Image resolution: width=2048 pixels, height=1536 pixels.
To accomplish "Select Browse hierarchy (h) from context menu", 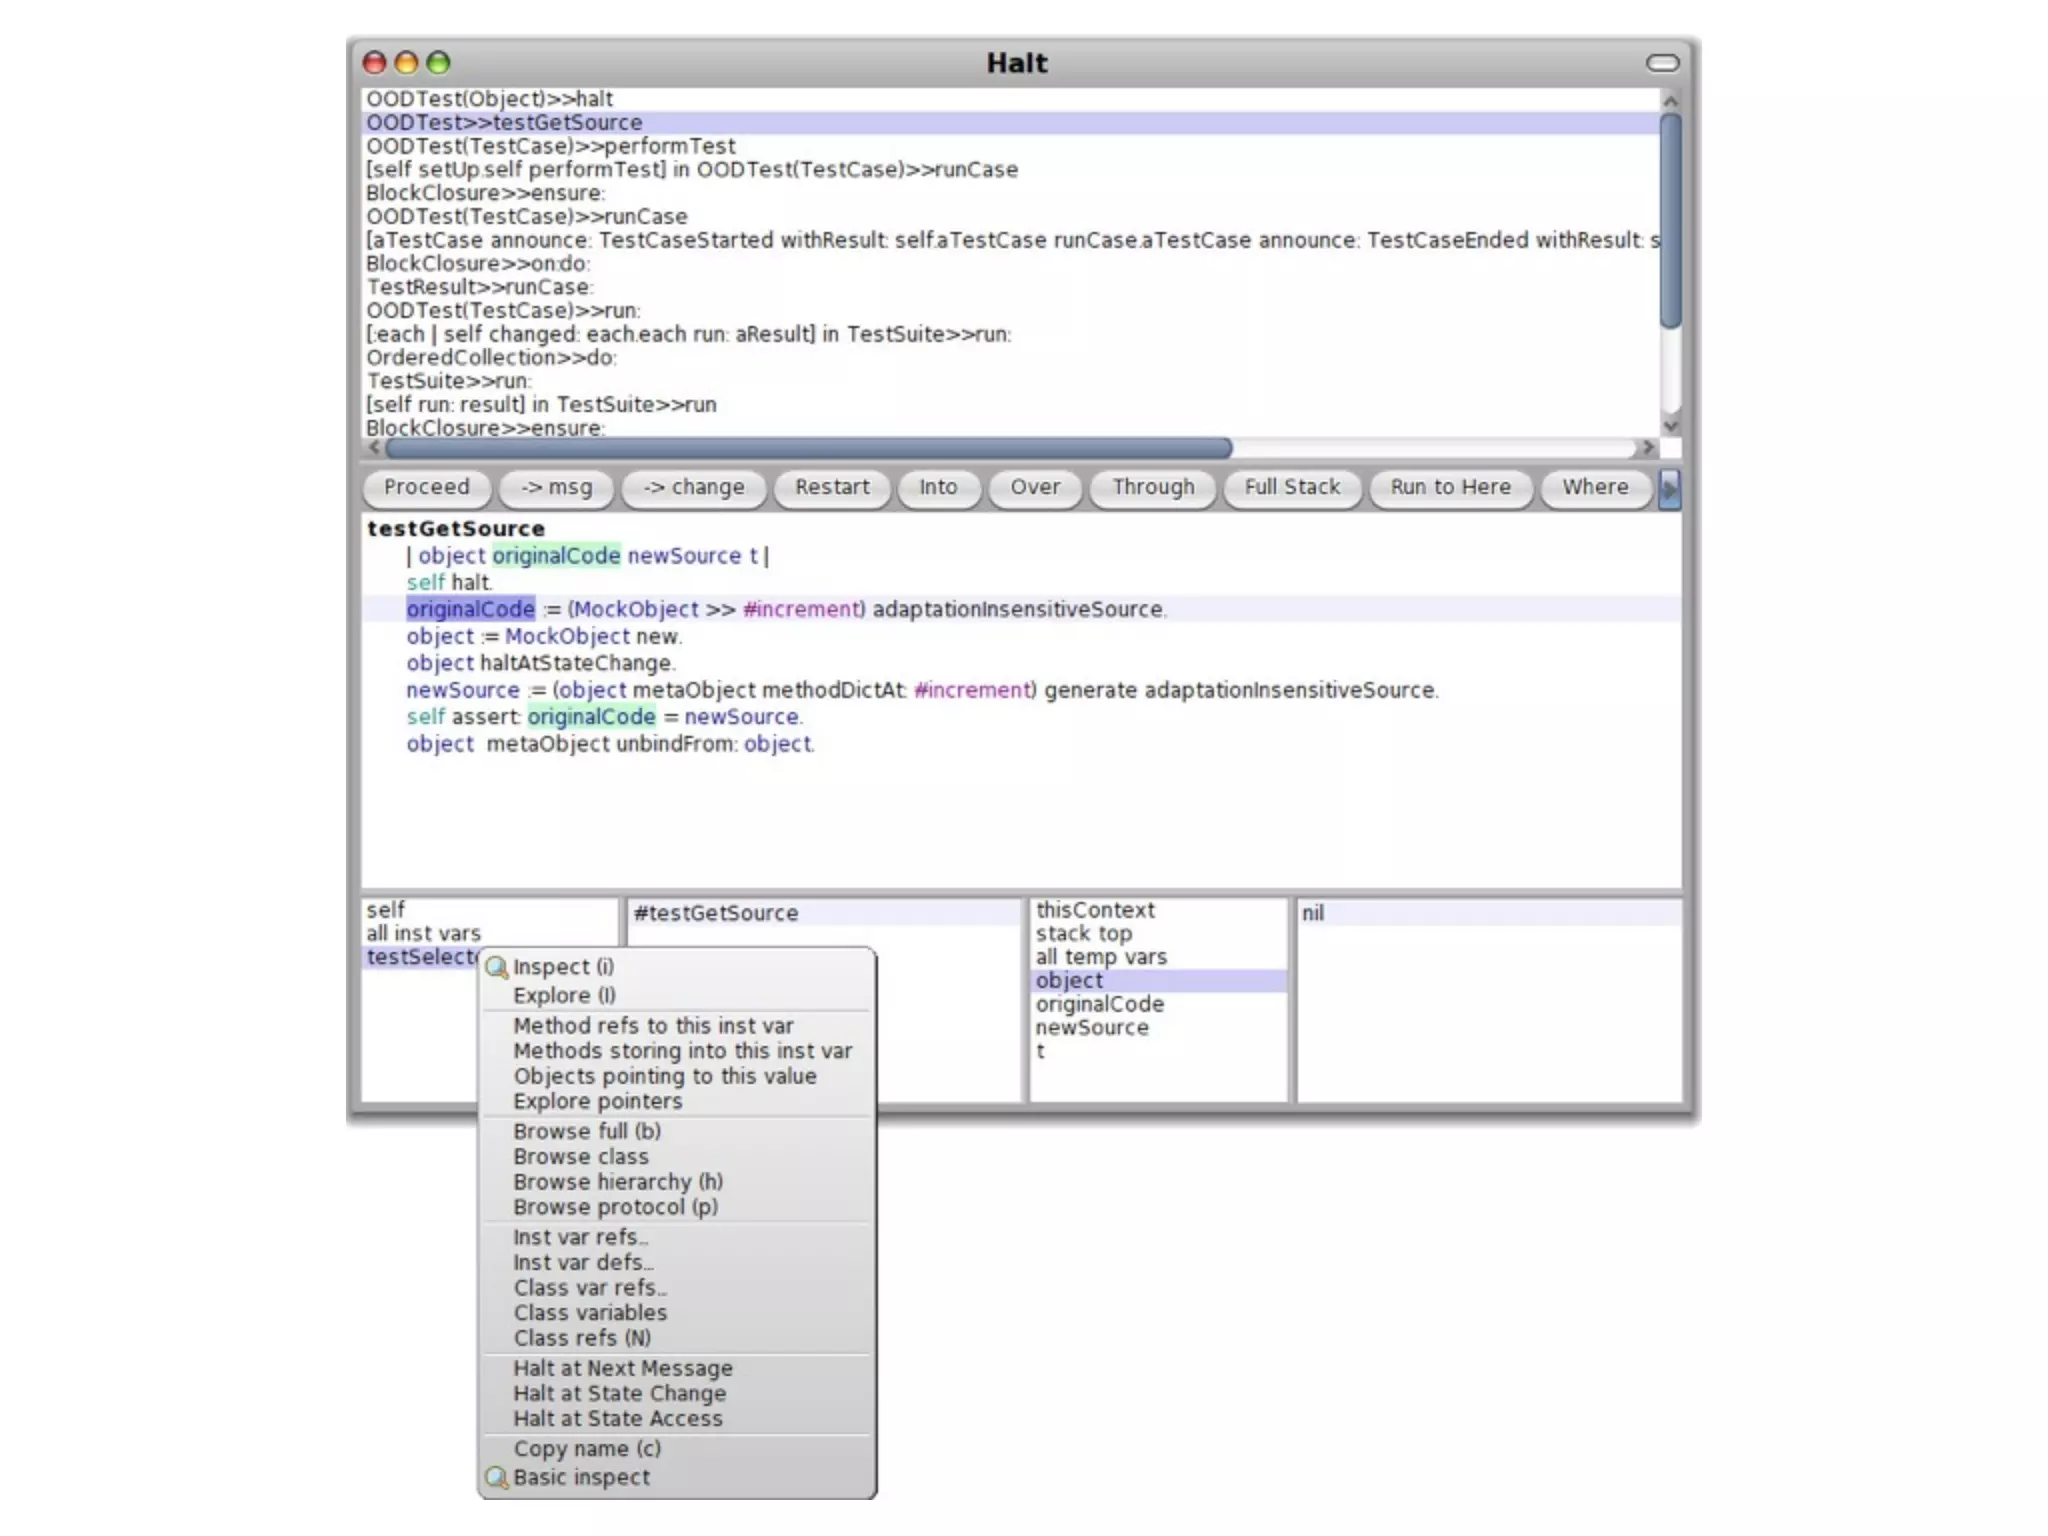I will pos(617,1181).
